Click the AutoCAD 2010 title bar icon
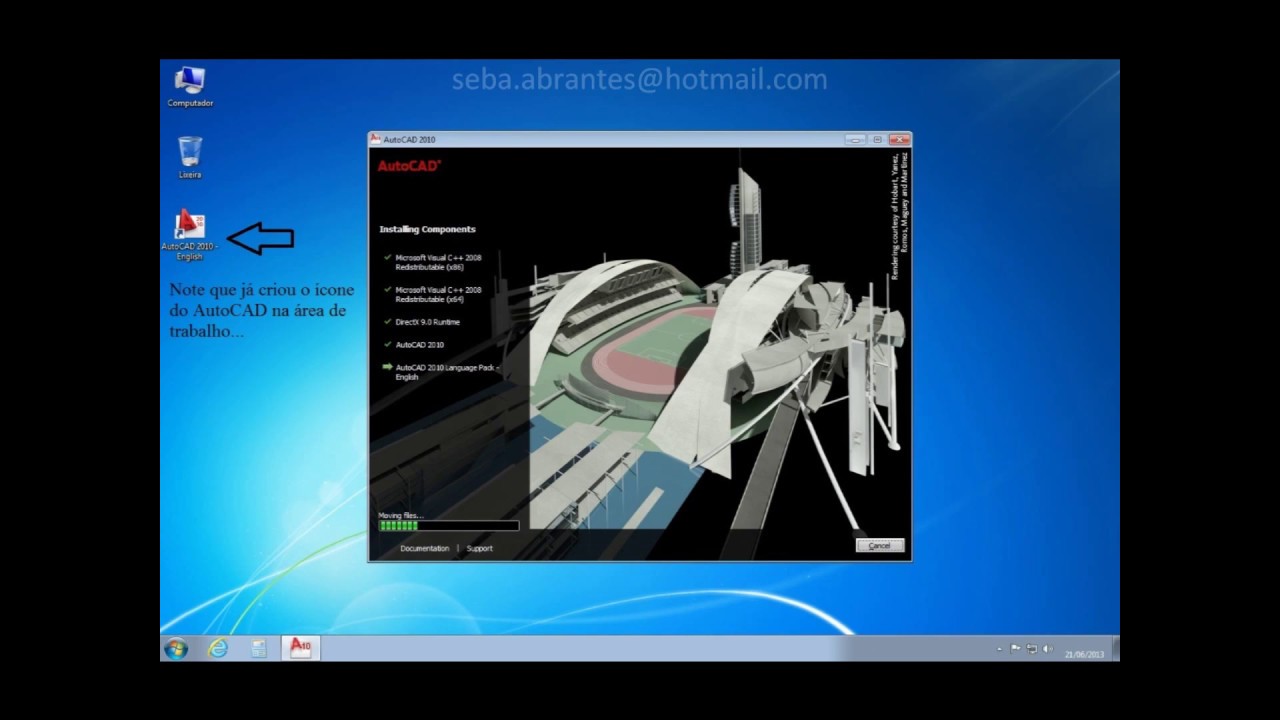Screen dimensions: 1280x720 point(376,139)
